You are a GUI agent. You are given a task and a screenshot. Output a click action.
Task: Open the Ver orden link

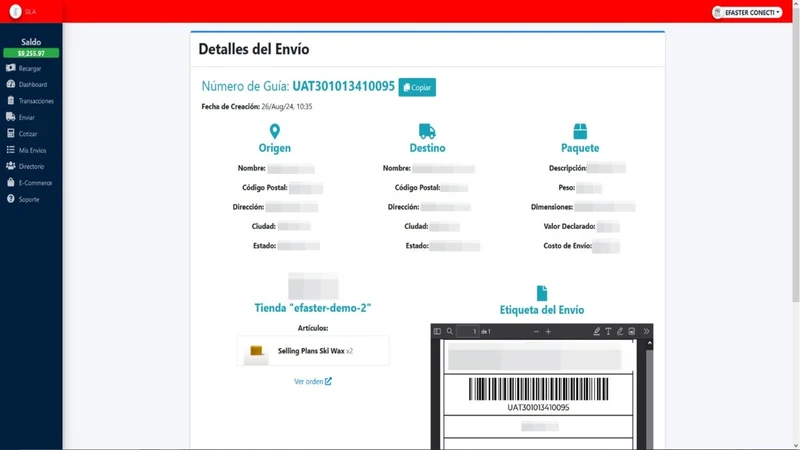pos(312,381)
